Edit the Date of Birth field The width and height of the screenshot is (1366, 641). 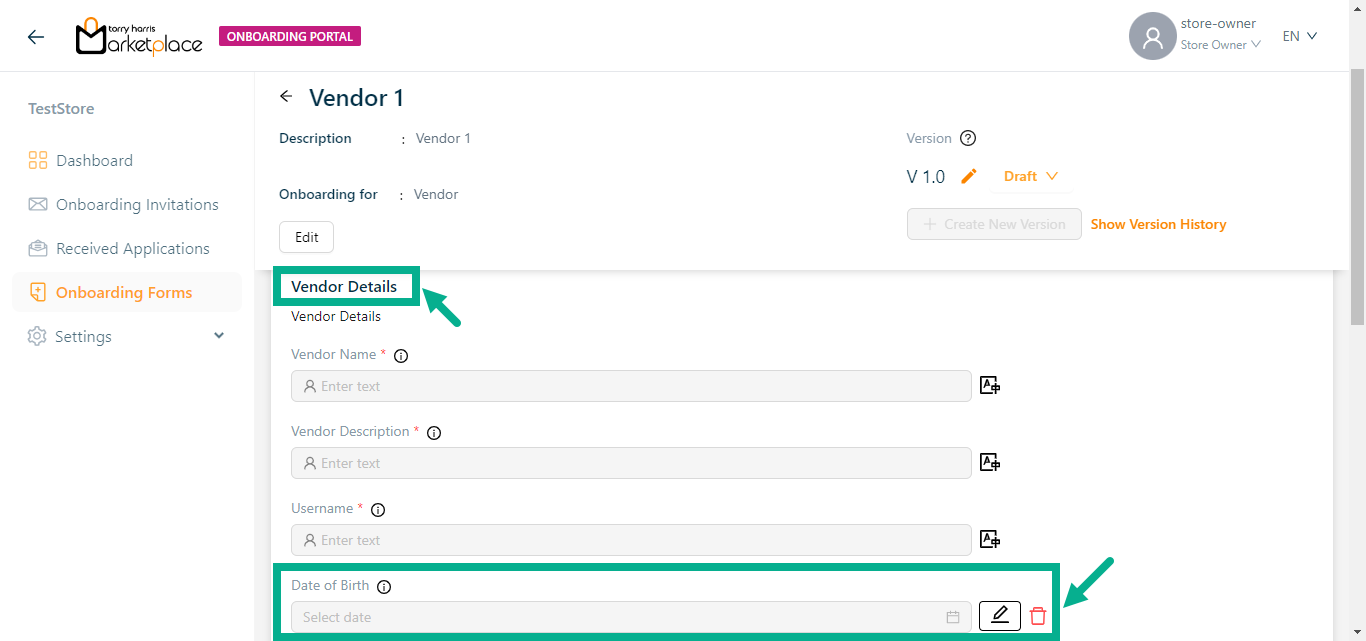999,616
